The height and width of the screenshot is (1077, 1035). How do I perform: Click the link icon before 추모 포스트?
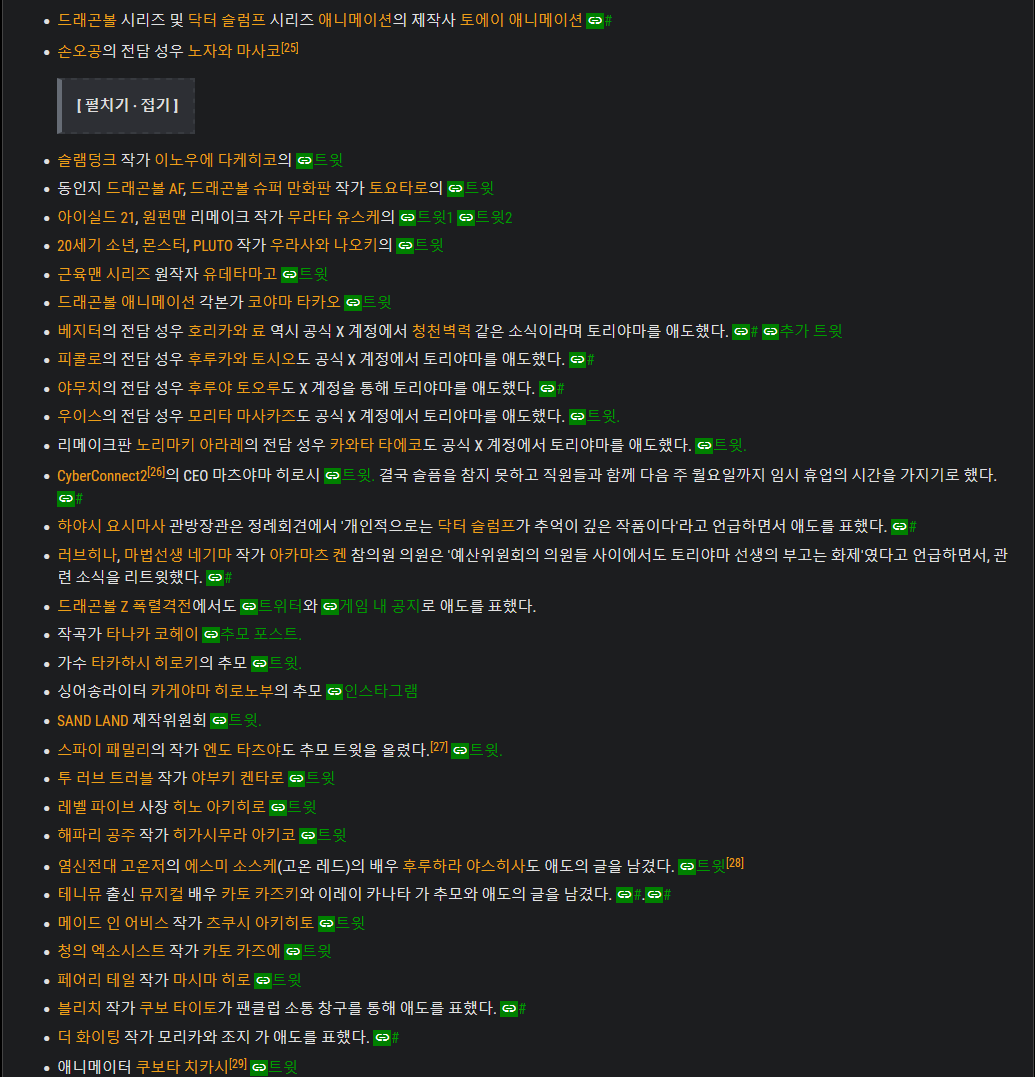(210, 634)
